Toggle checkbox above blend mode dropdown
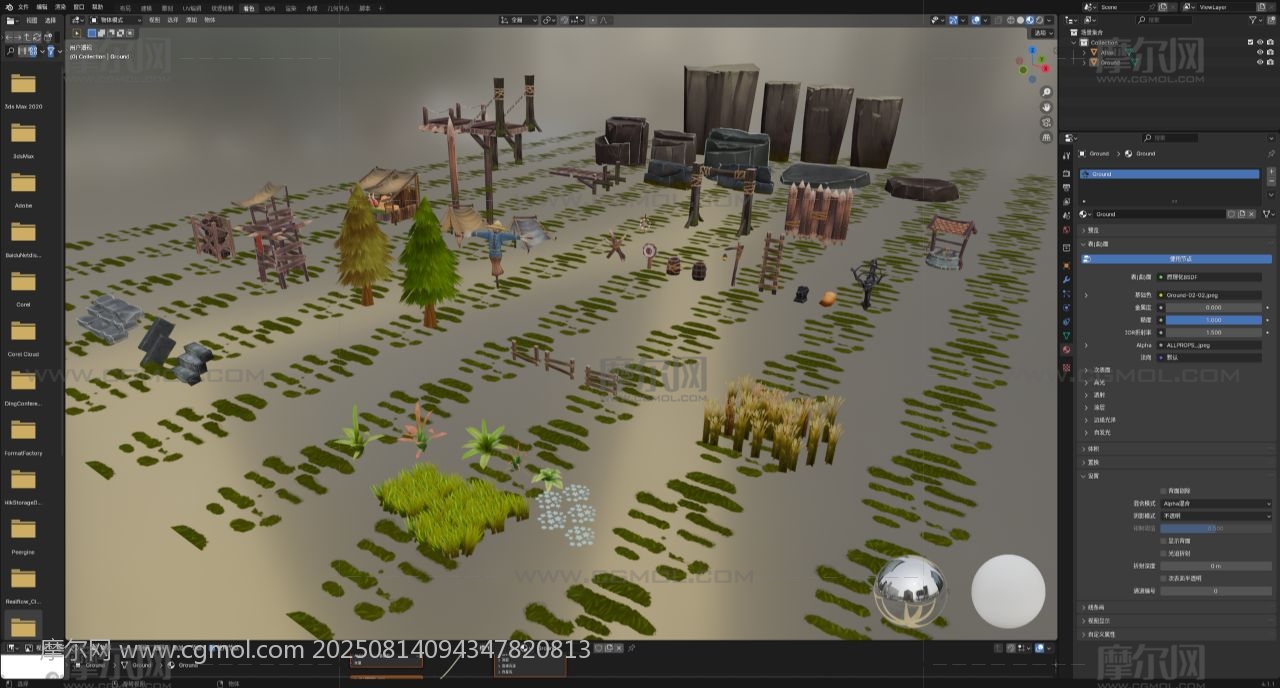Screen dimensions: 1280x688 (x=1163, y=491)
